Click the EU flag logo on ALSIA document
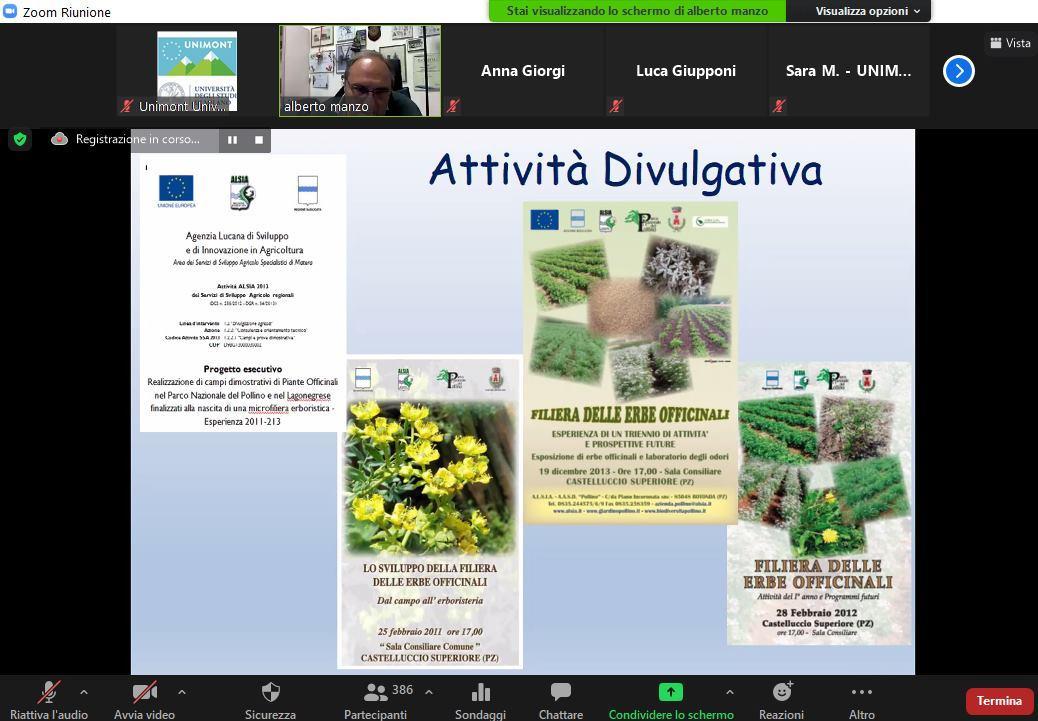The width and height of the screenshot is (1038, 721). pos(176,189)
